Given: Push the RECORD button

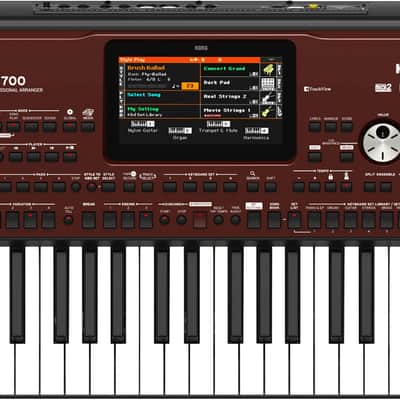Looking at the screenshot, I should (129, 187).
